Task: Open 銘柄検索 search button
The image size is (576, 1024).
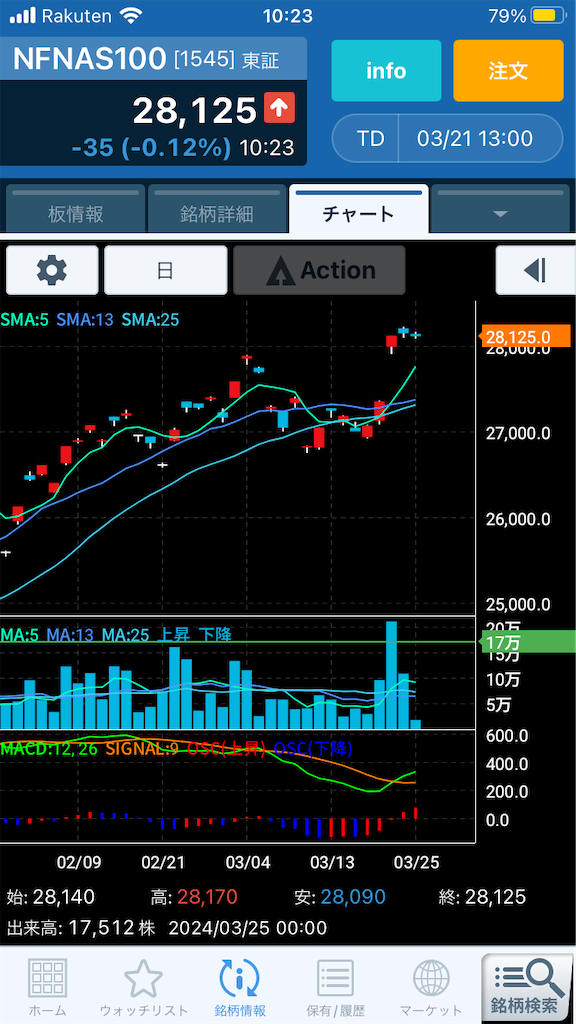Action: (528, 988)
